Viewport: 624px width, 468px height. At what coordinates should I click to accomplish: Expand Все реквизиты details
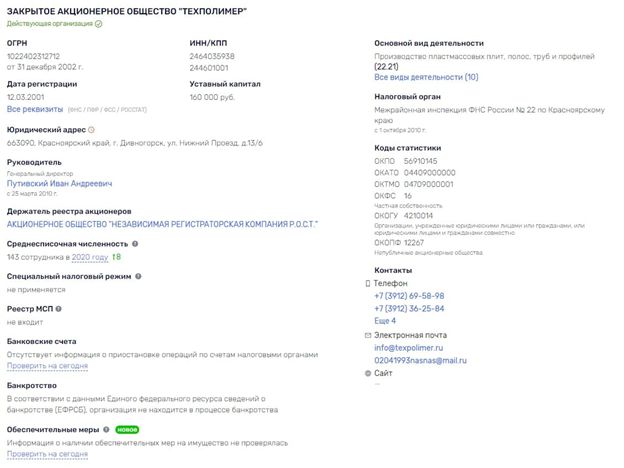[x=35, y=109]
